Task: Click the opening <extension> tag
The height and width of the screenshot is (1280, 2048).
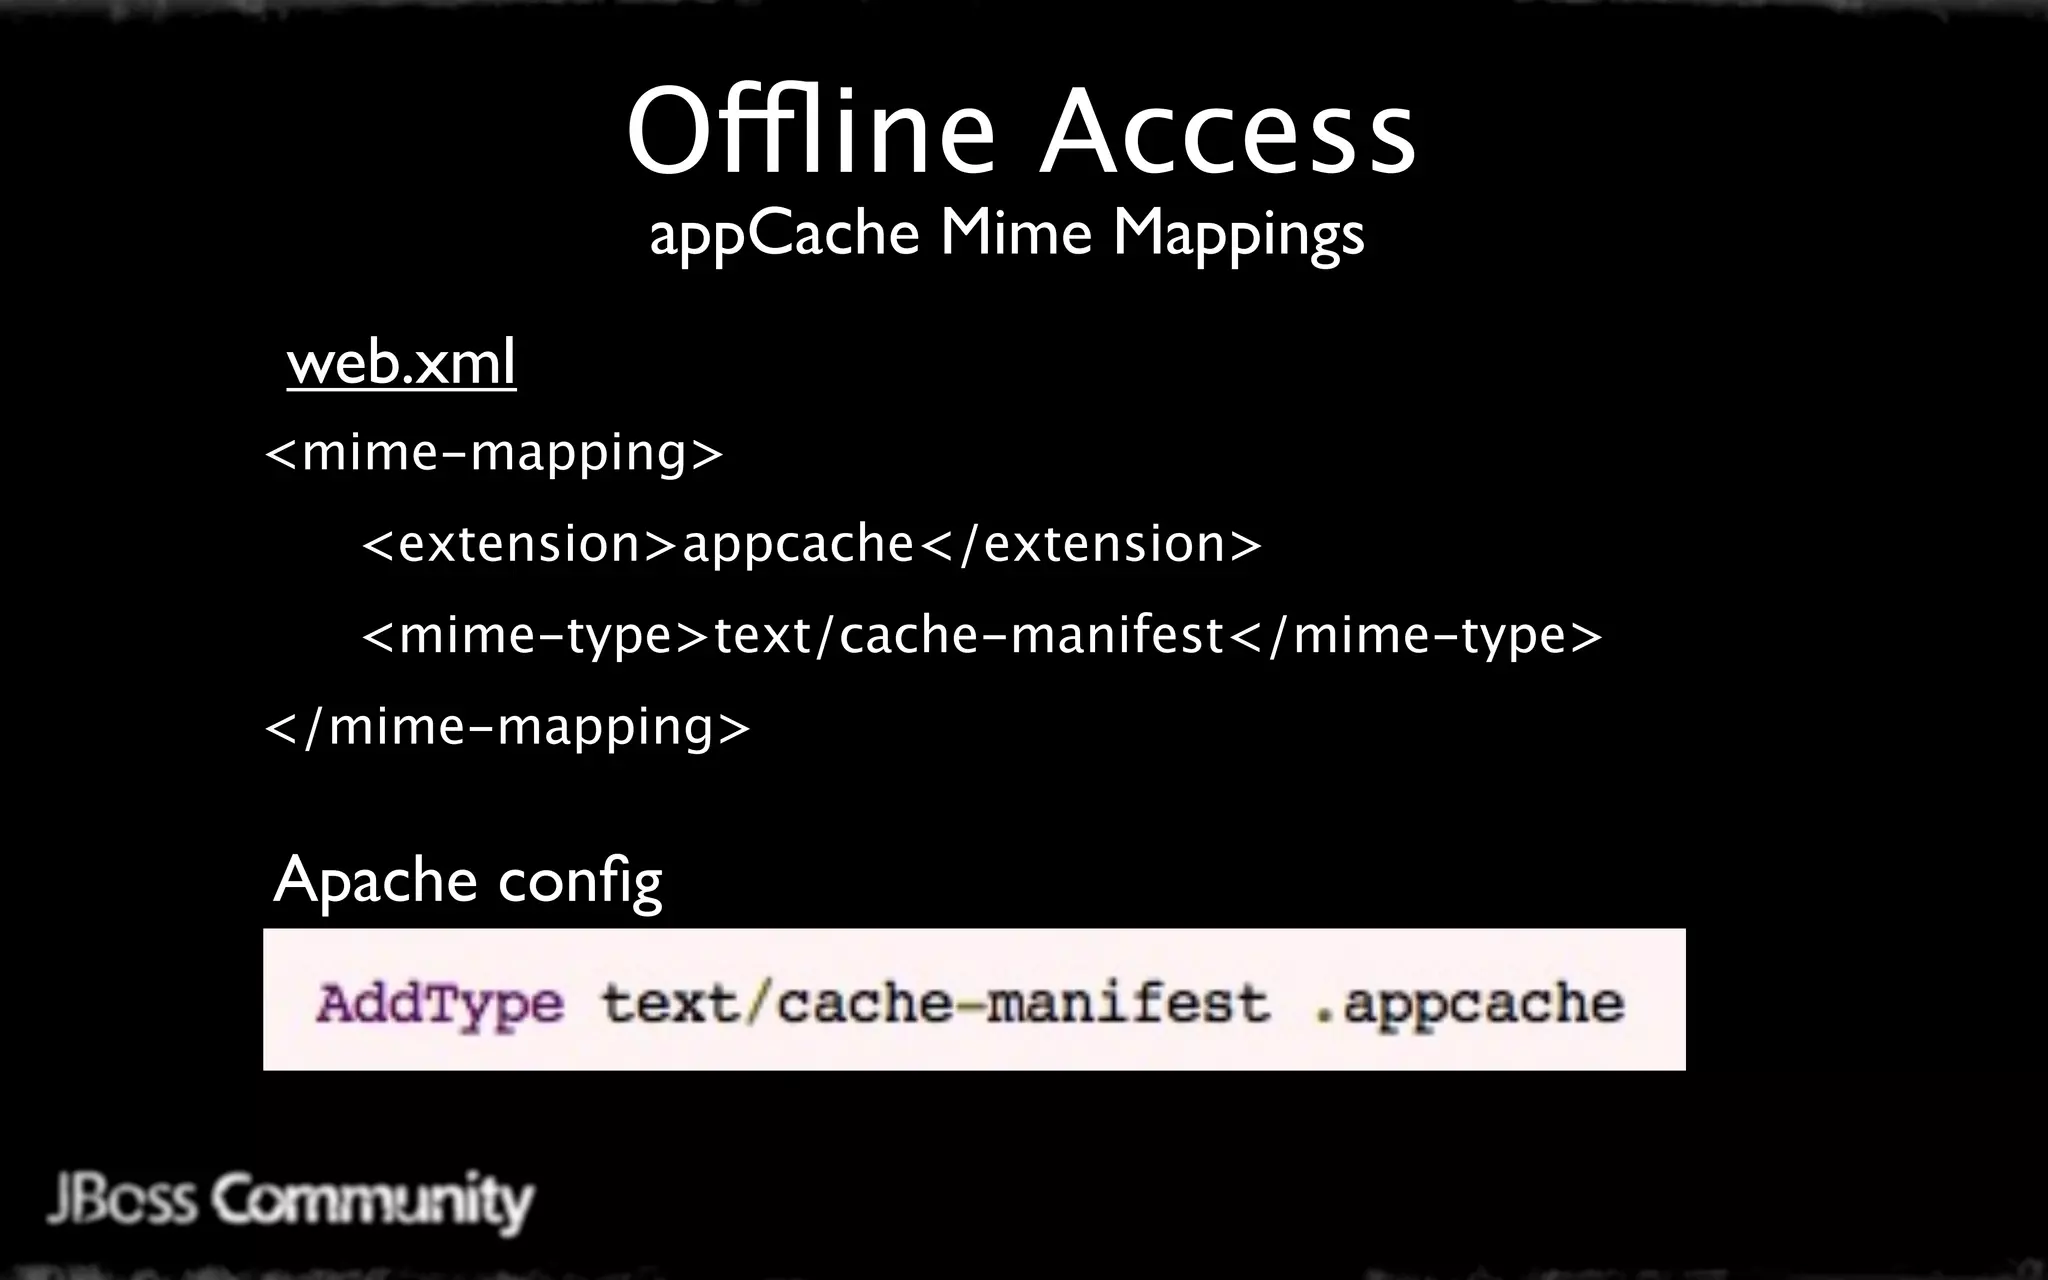Action: tap(520, 544)
